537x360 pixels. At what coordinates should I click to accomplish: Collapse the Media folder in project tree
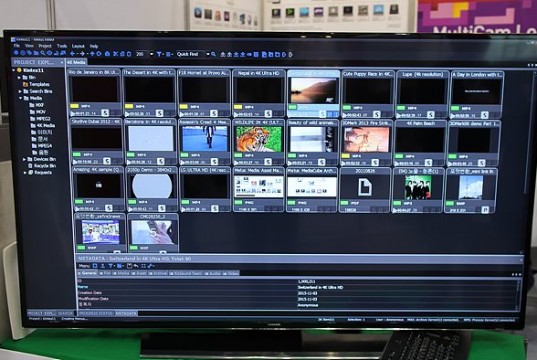[x=21, y=98]
